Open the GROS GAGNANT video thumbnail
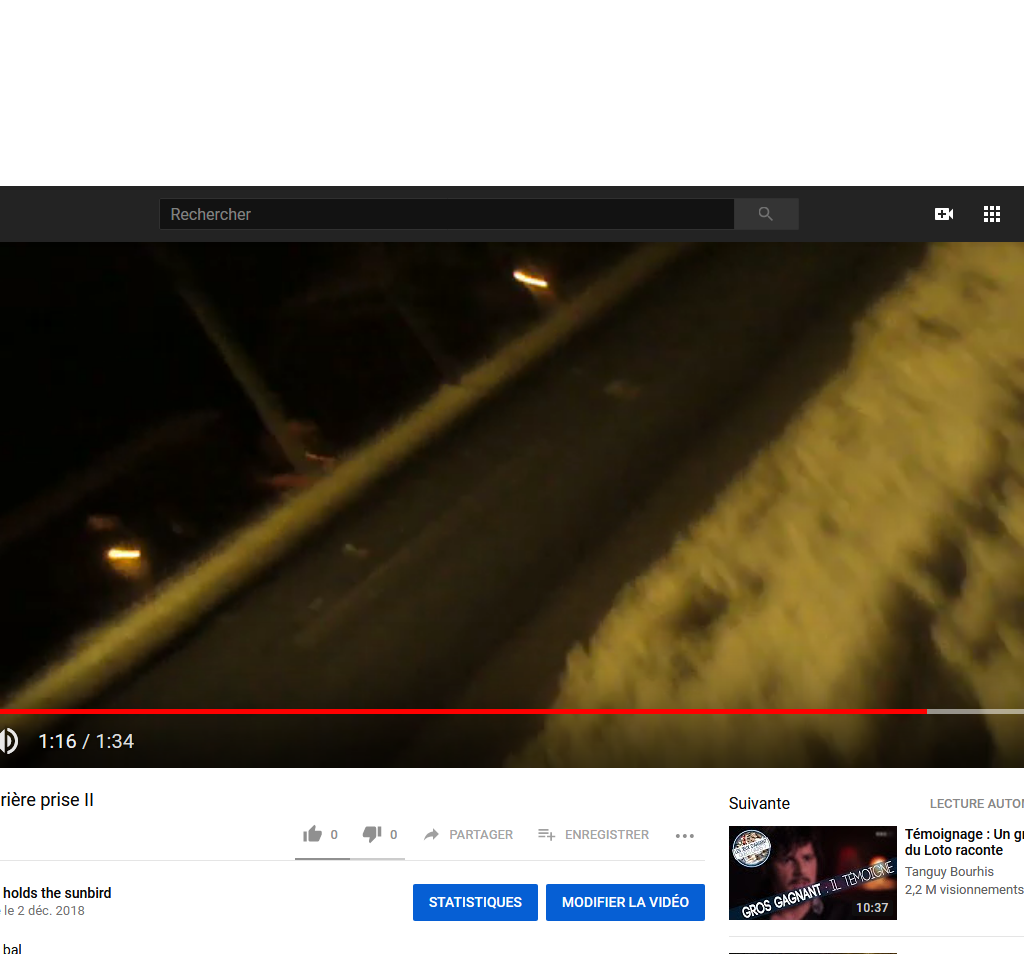The width and height of the screenshot is (1024, 954). click(812, 872)
